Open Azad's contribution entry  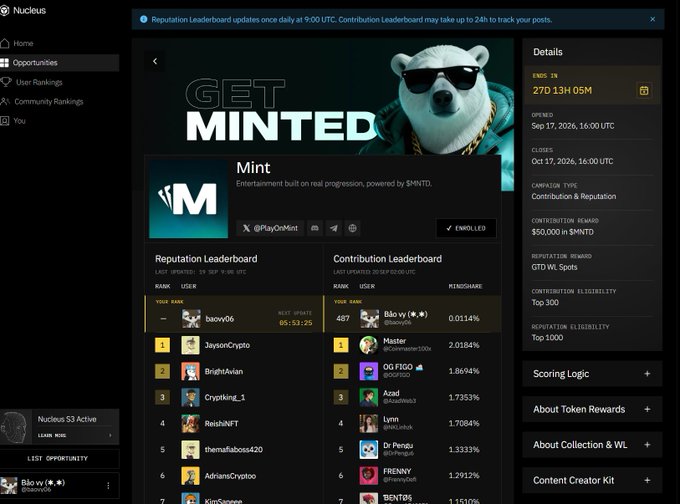[x=413, y=397]
